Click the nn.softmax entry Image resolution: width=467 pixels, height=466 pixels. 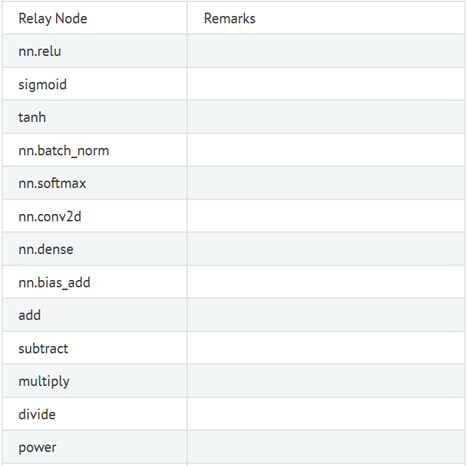pos(52,183)
